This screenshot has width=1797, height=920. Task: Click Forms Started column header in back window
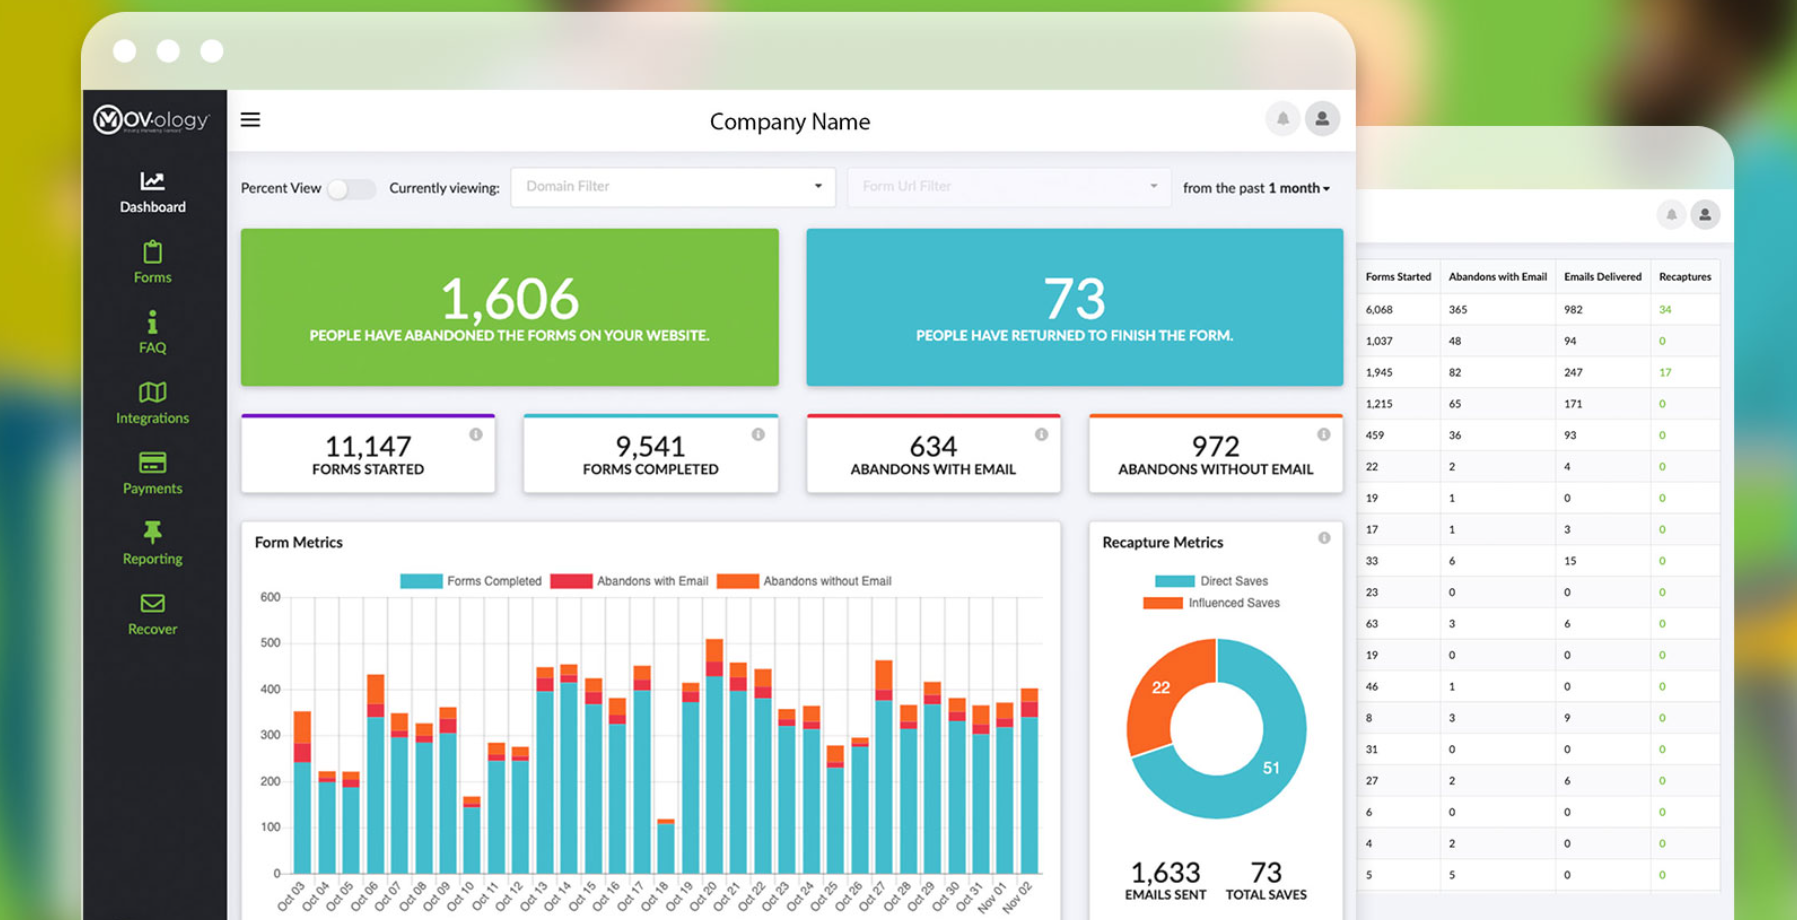pos(1398,277)
